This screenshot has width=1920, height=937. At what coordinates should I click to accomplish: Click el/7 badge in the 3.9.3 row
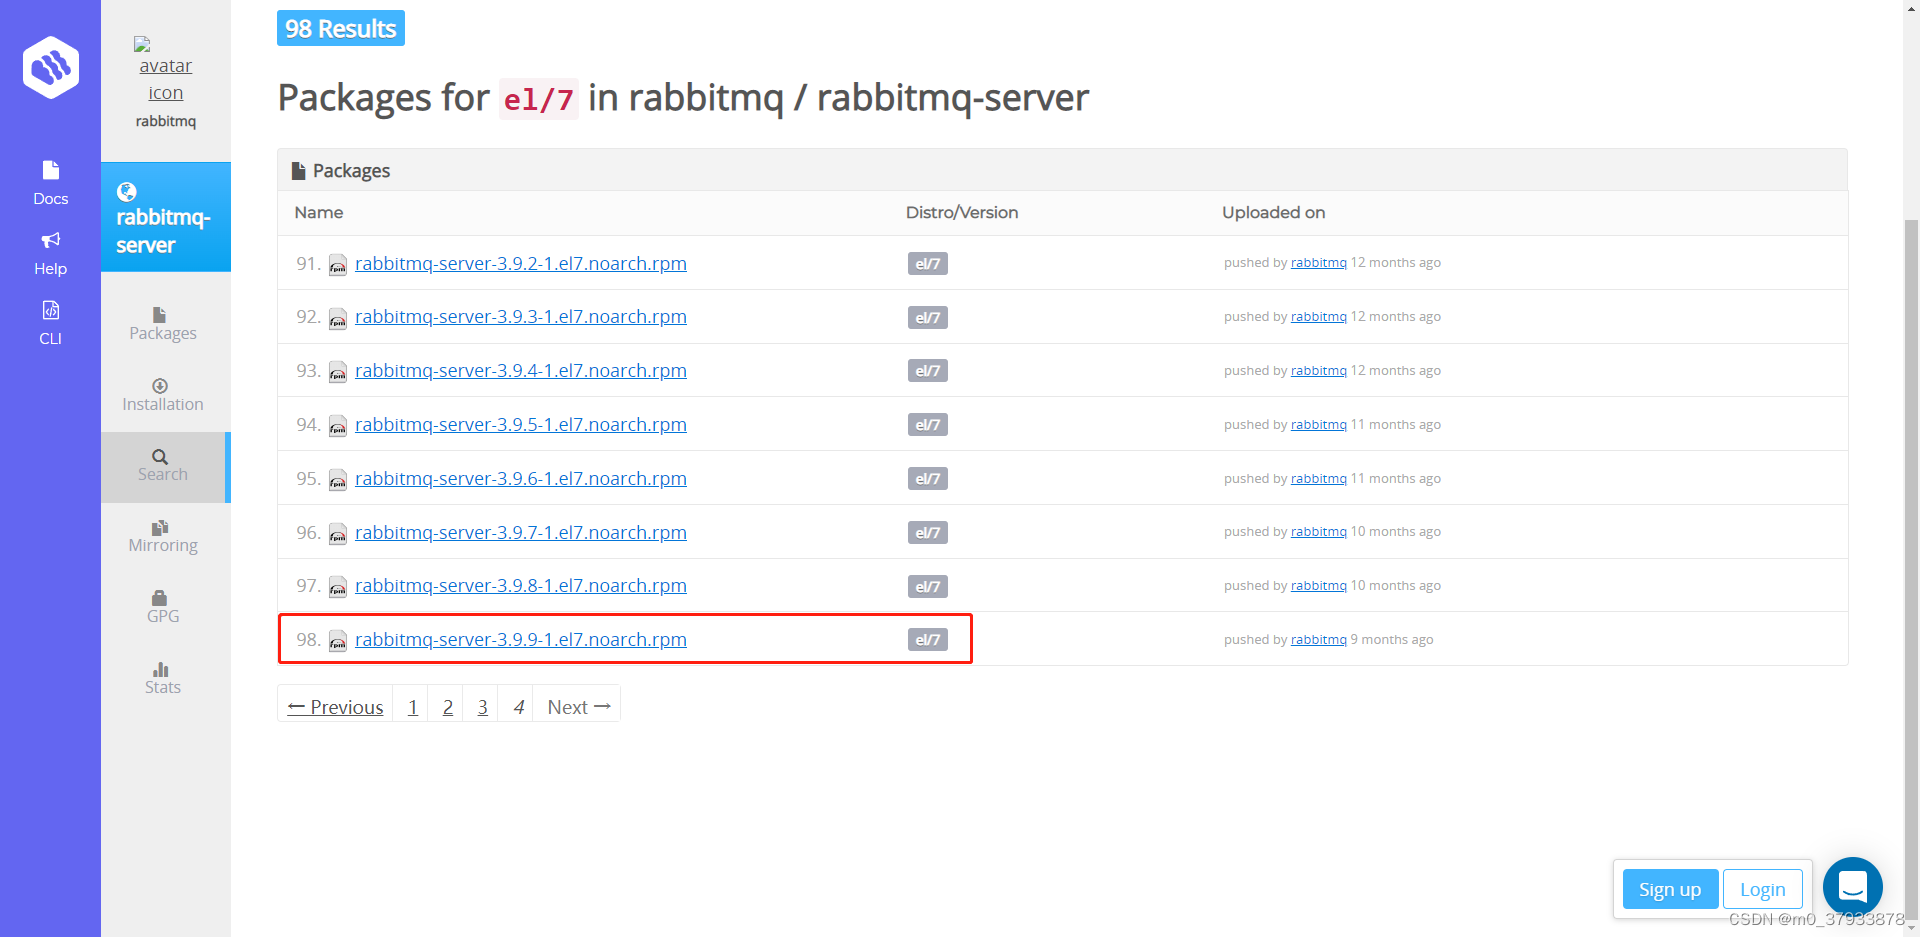coord(928,318)
